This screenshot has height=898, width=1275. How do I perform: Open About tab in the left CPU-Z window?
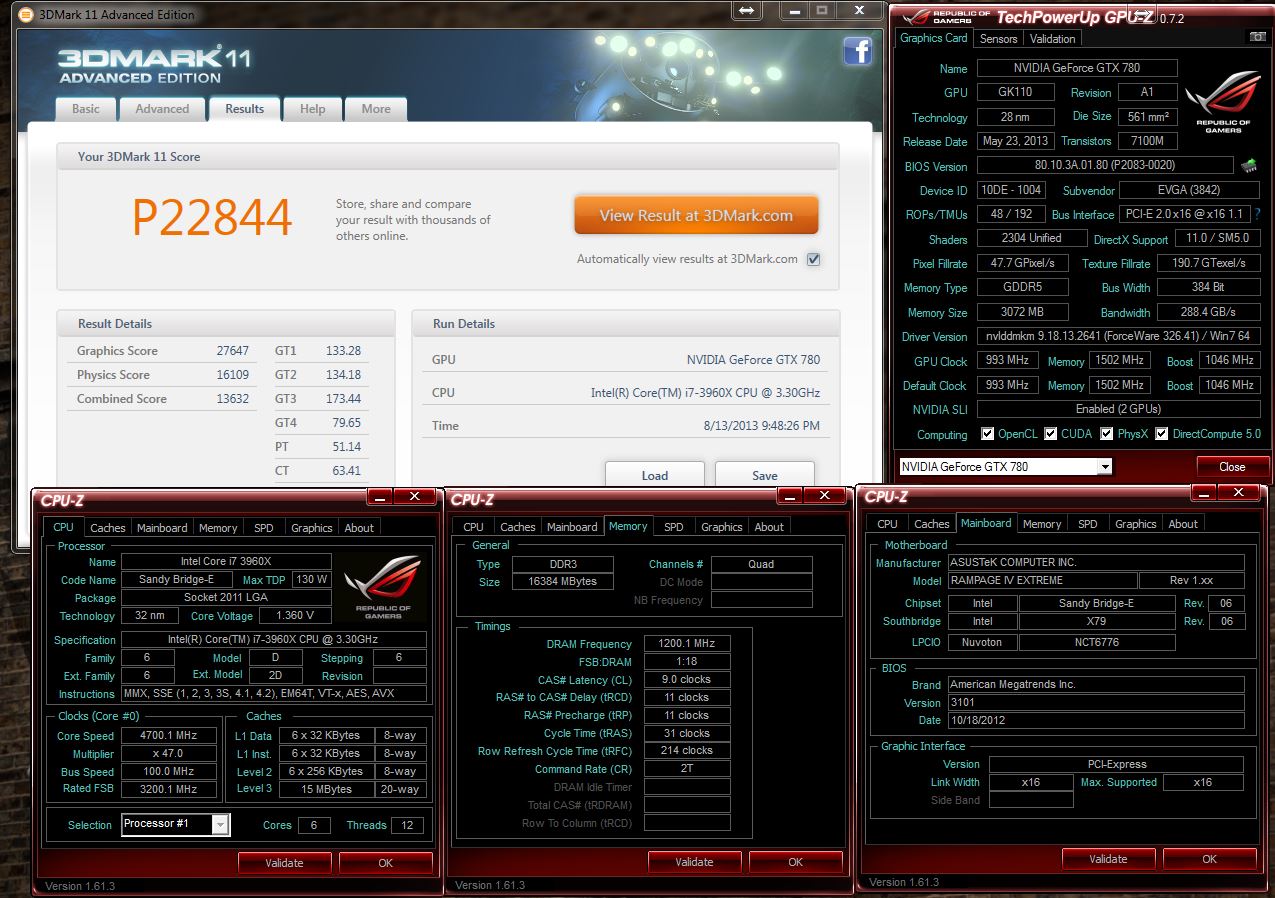click(x=359, y=528)
